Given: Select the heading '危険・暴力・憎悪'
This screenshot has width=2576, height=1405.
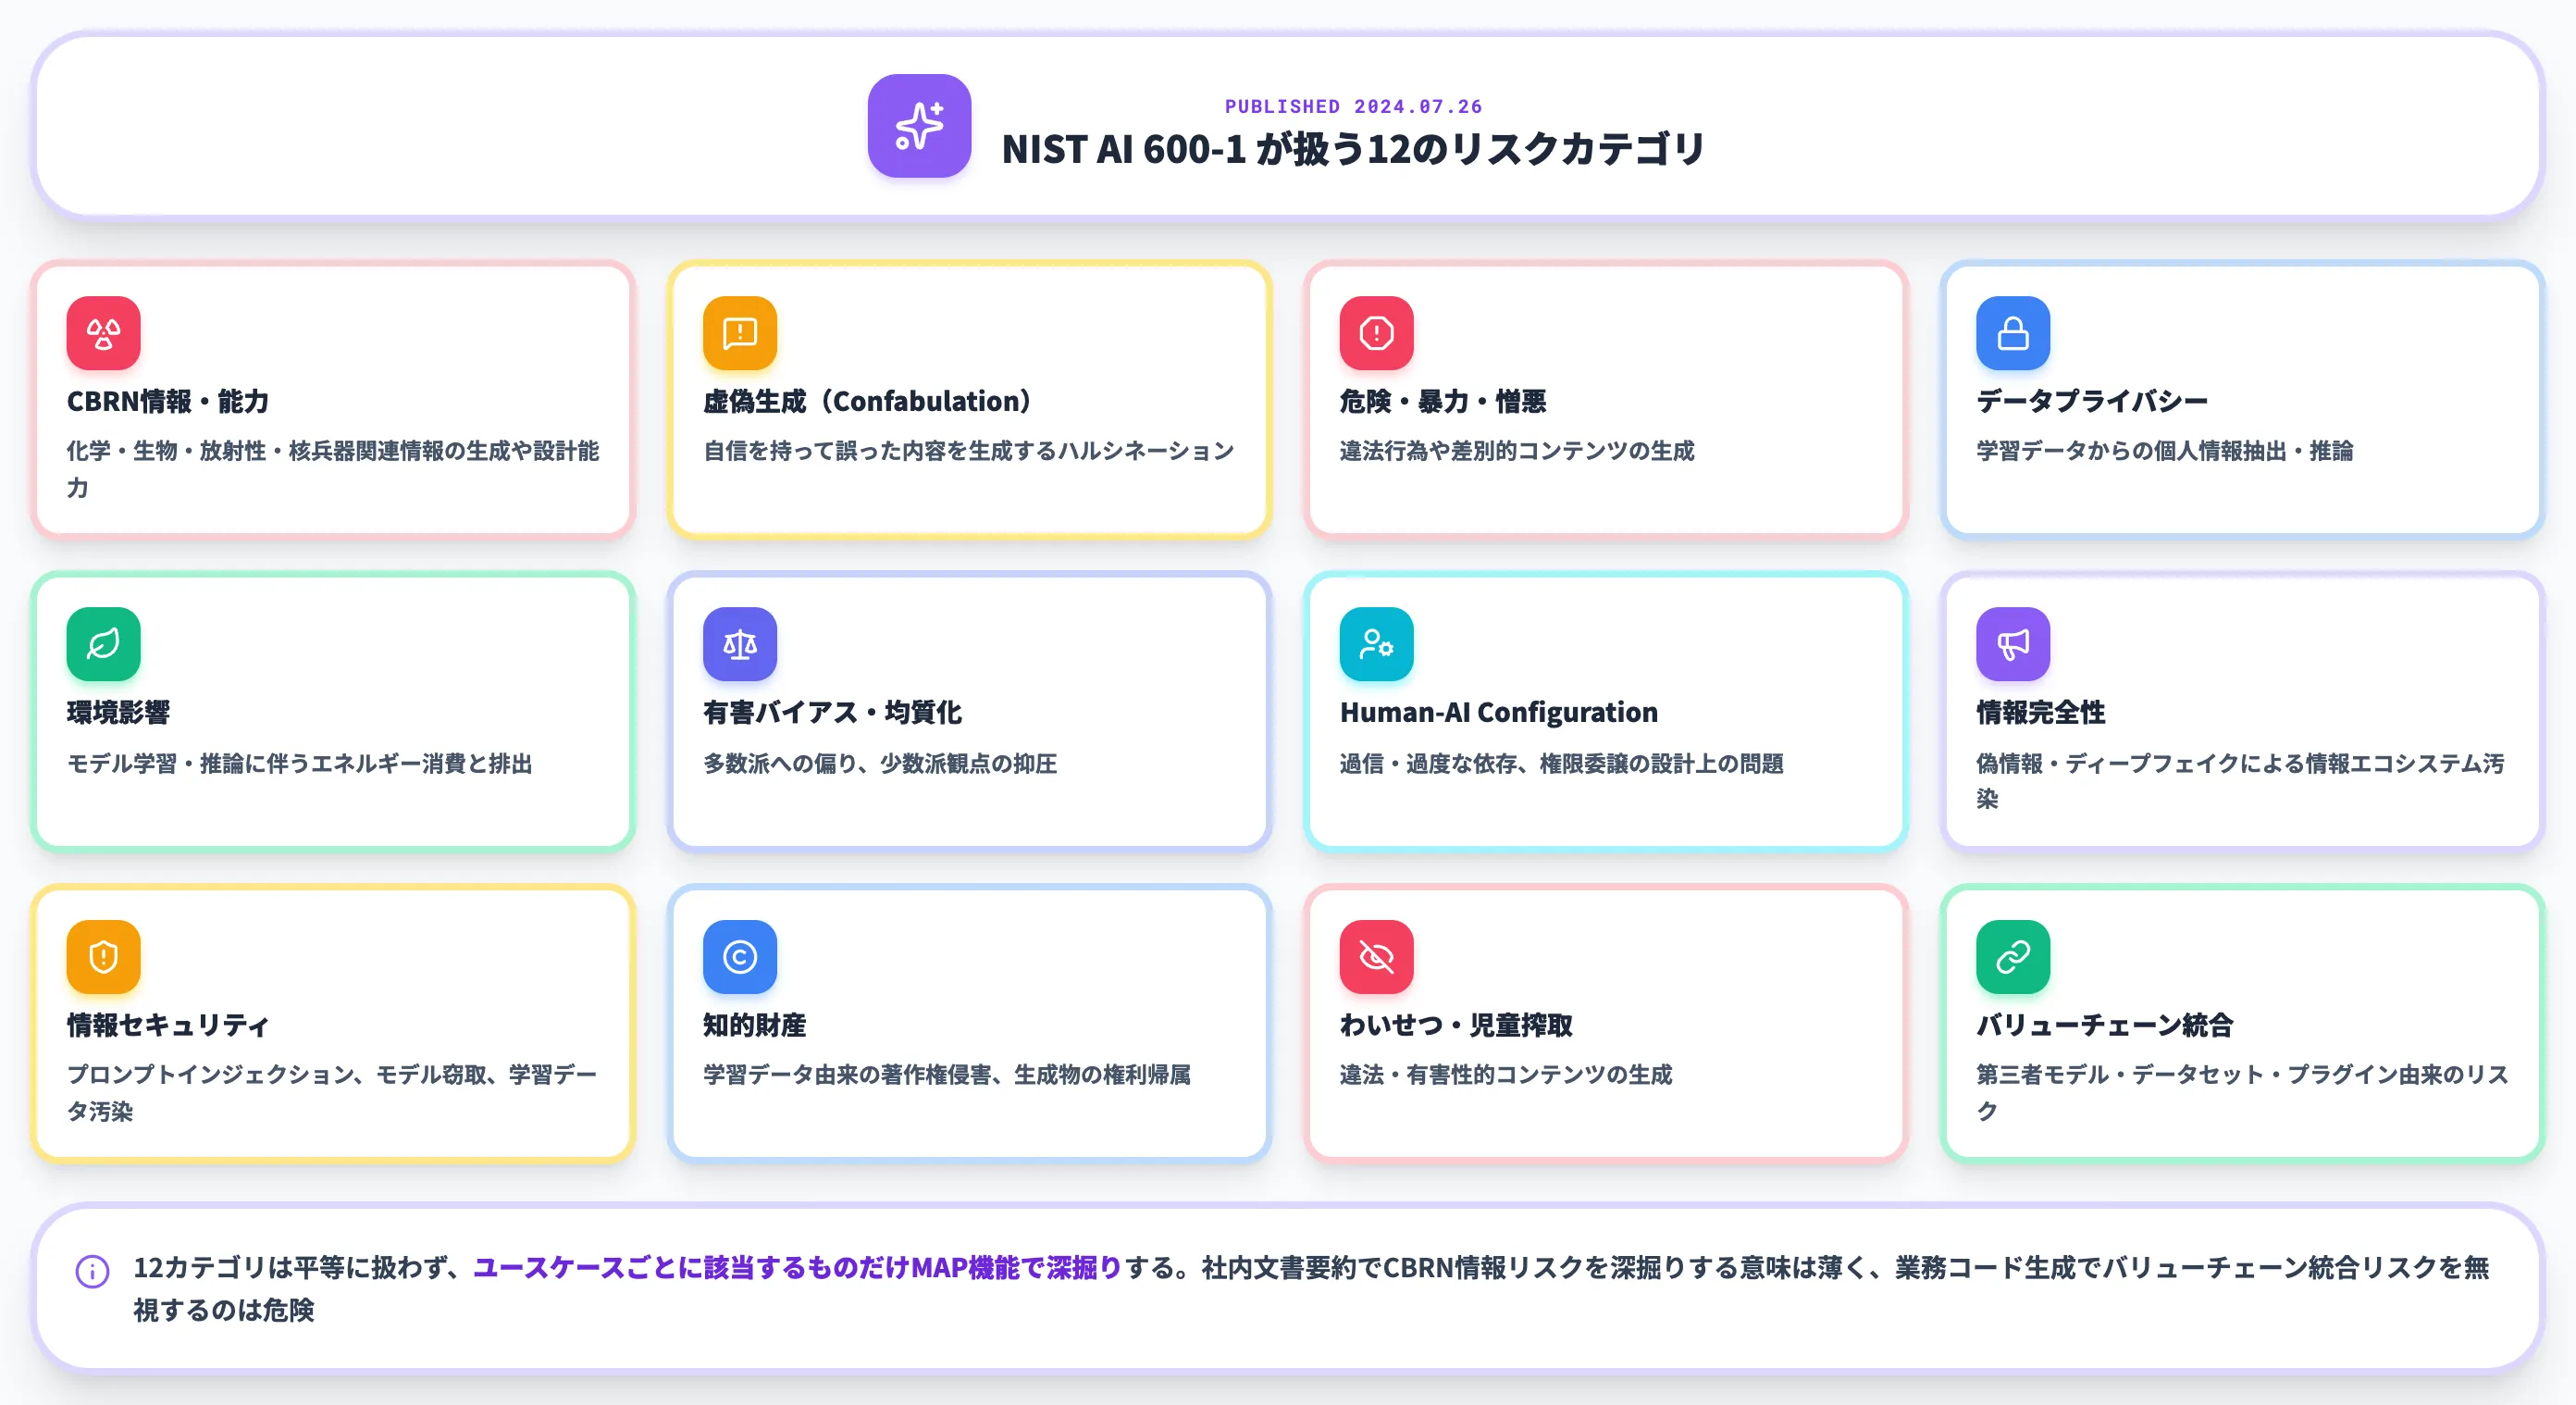Looking at the screenshot, I should coord(1443,401).
